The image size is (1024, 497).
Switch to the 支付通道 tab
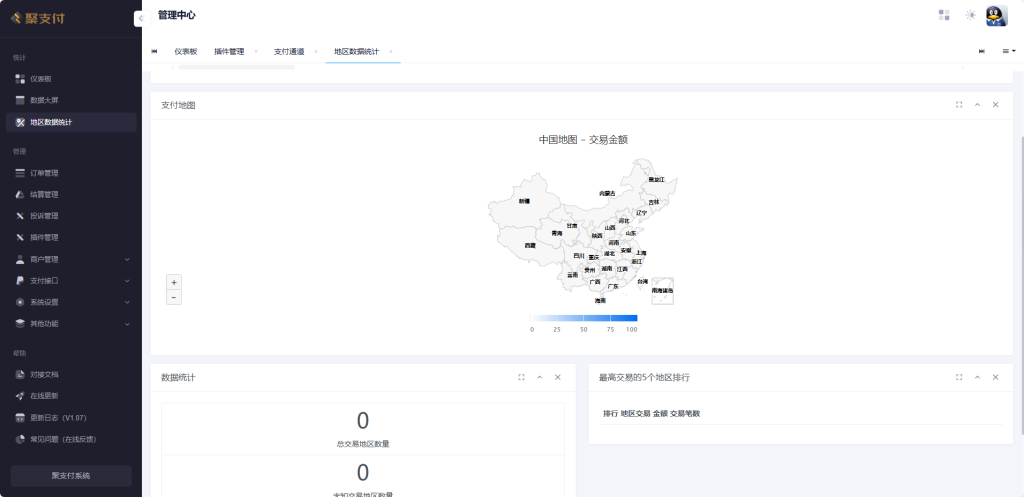289,52
